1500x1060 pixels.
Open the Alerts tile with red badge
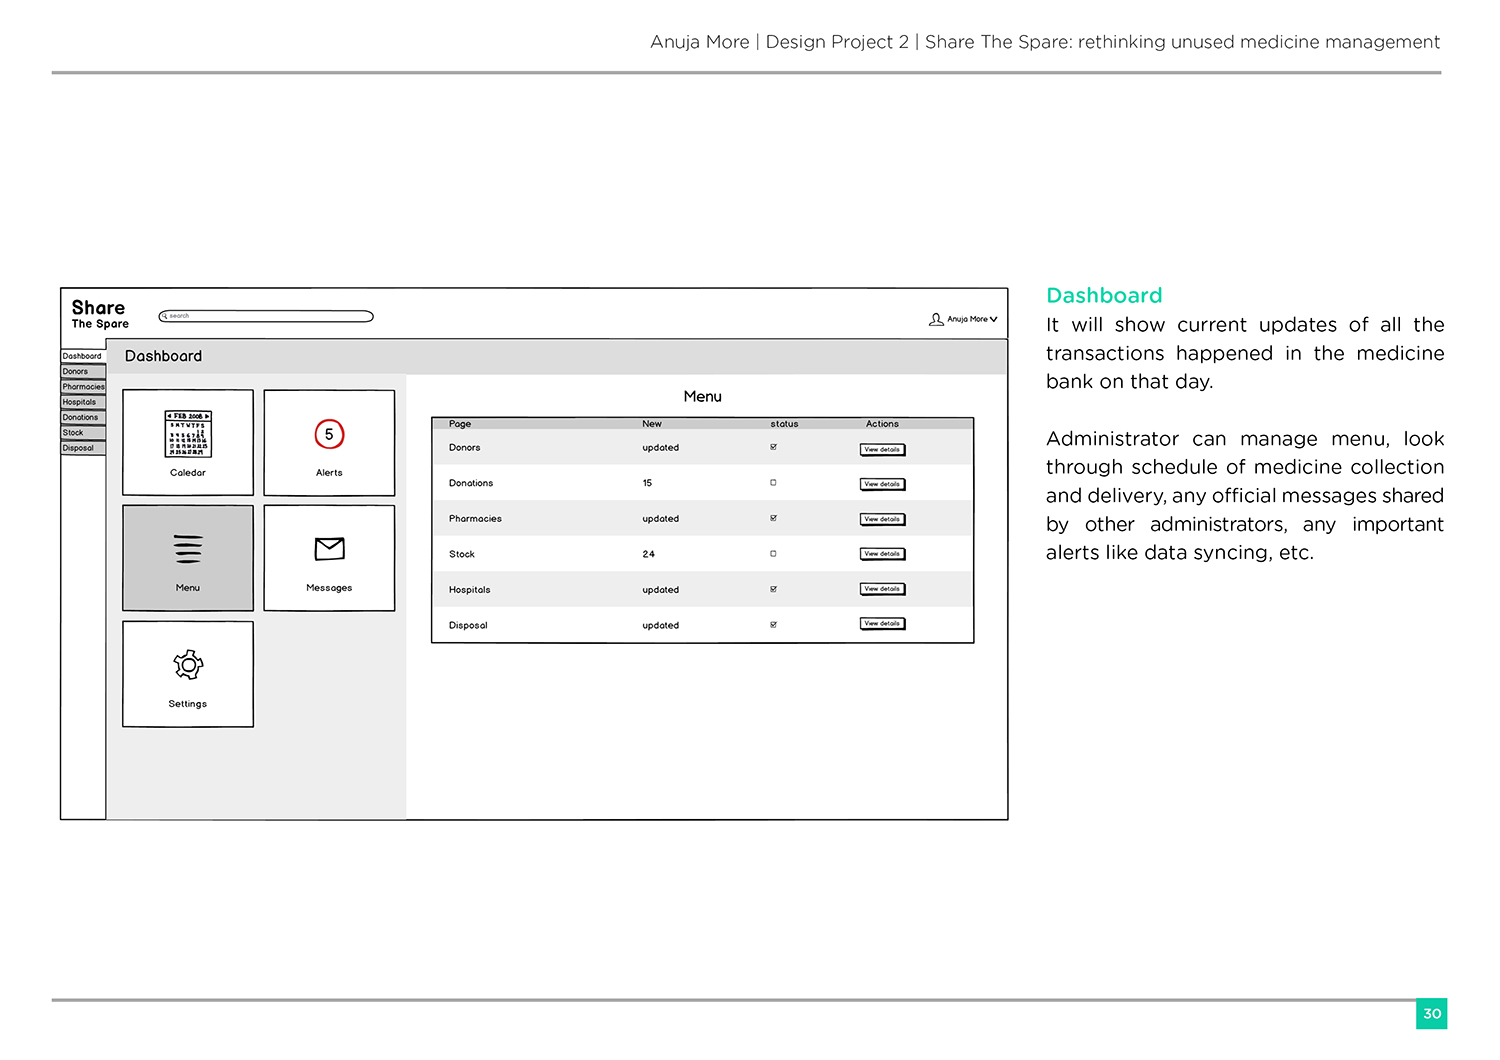[329, 436]
